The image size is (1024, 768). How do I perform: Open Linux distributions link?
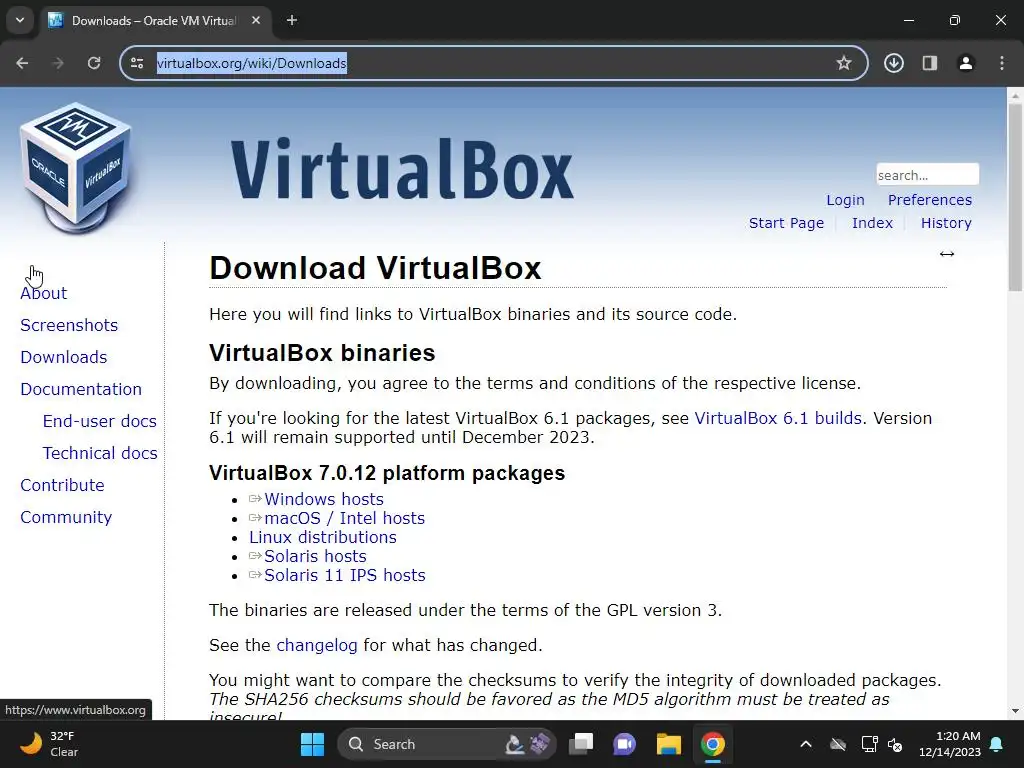coord(323,537)
